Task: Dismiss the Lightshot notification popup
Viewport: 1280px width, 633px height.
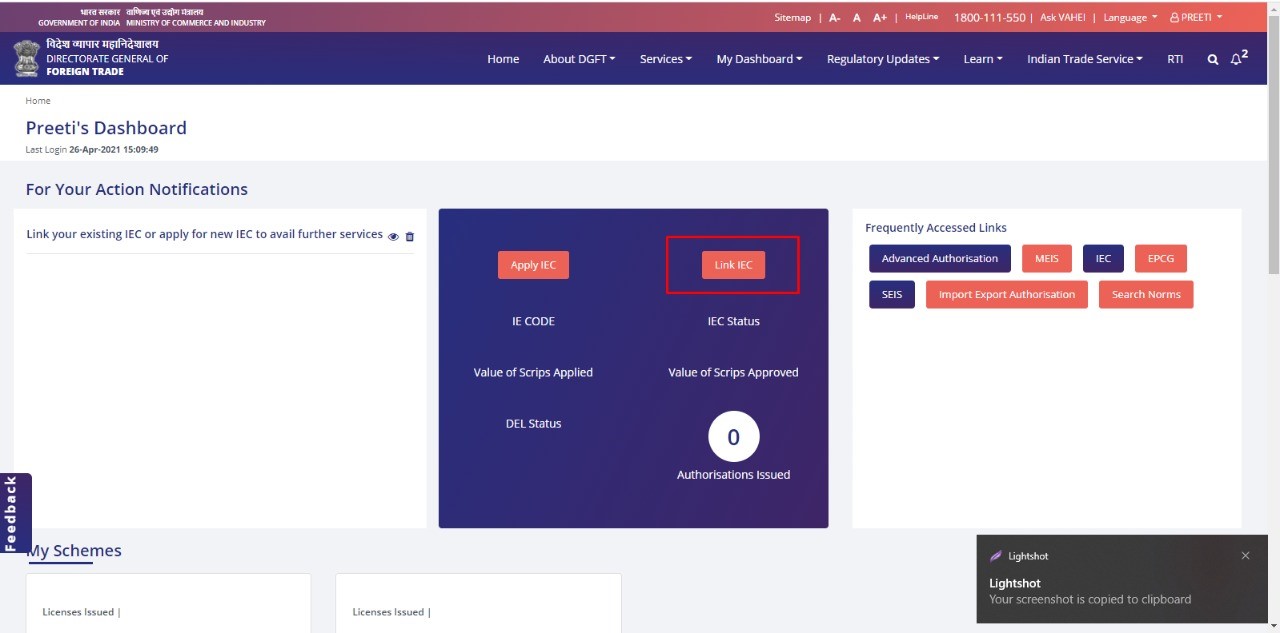Action: click(1245, 556)
